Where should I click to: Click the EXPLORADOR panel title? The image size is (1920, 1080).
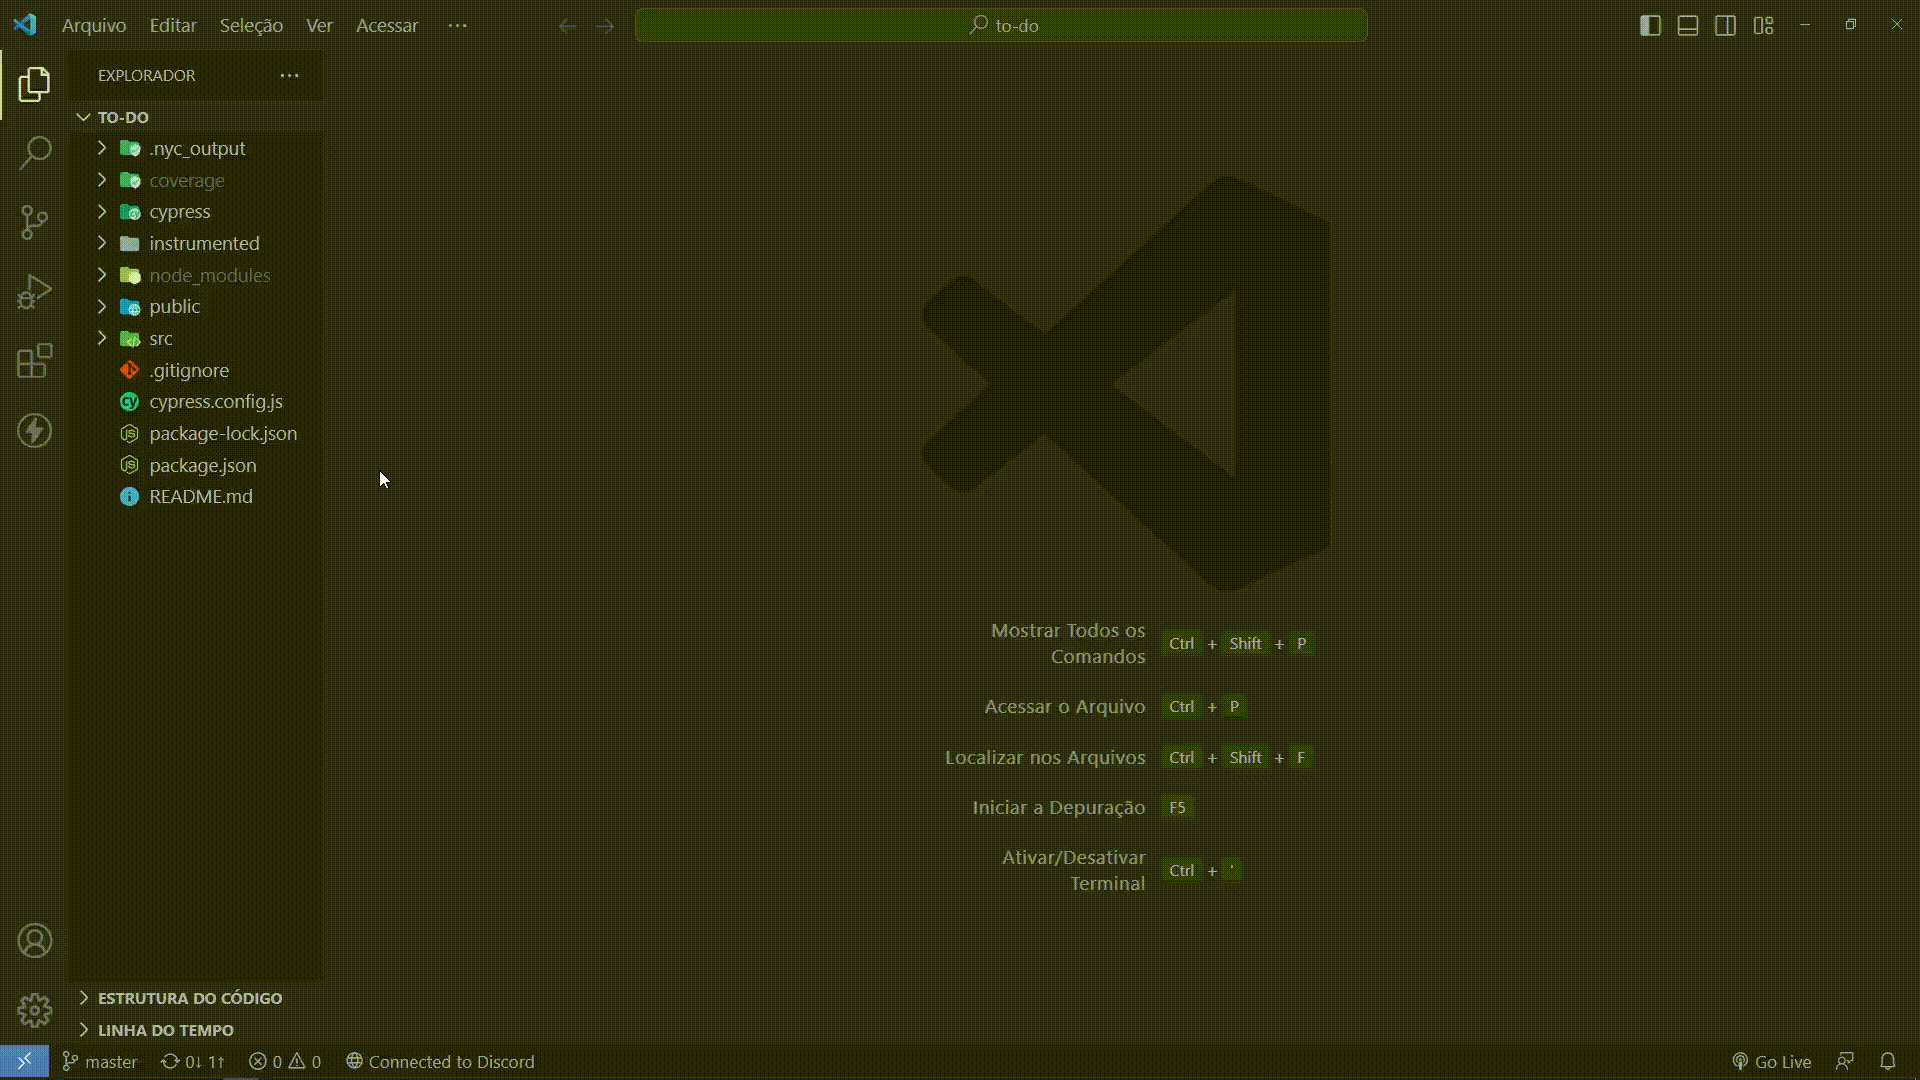click(x=147, y=76)
